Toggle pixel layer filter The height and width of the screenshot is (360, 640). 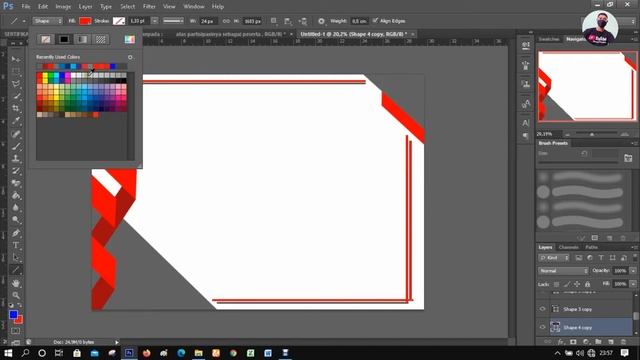coord(579,258)
